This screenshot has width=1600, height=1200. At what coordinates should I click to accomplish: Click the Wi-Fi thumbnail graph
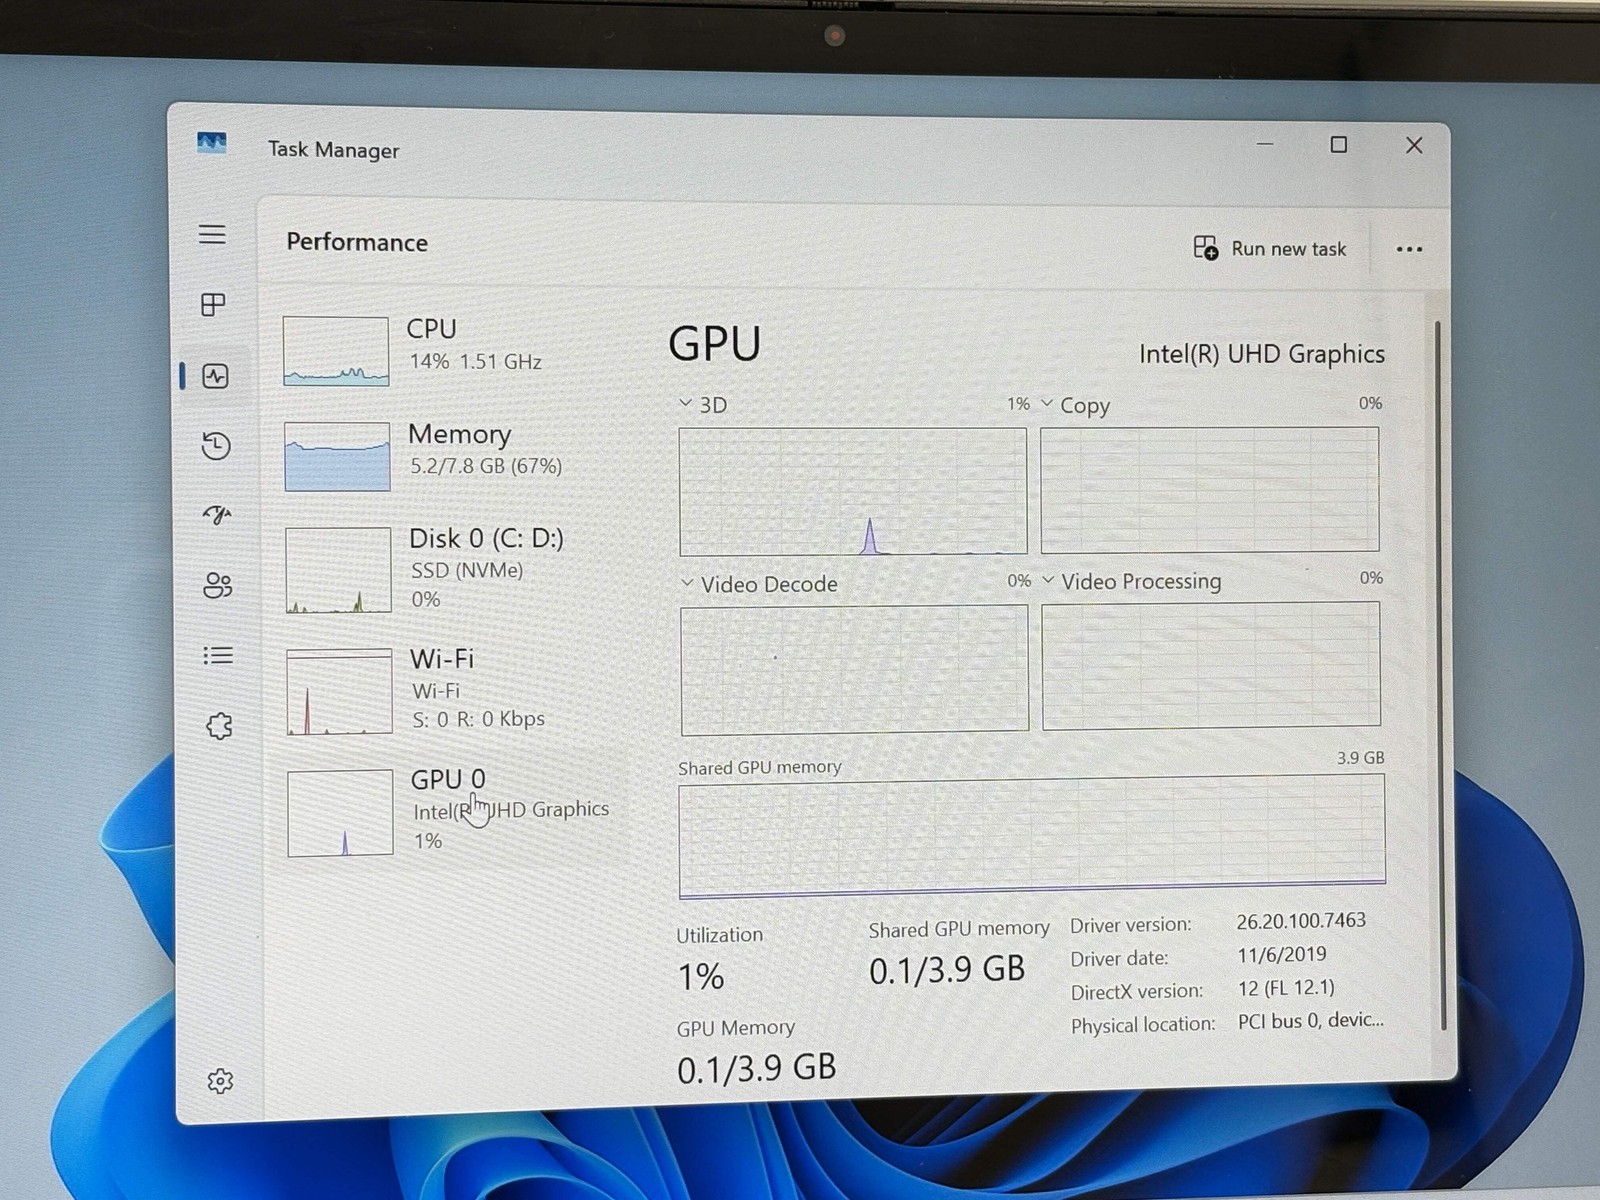click(x=339, y=691)
